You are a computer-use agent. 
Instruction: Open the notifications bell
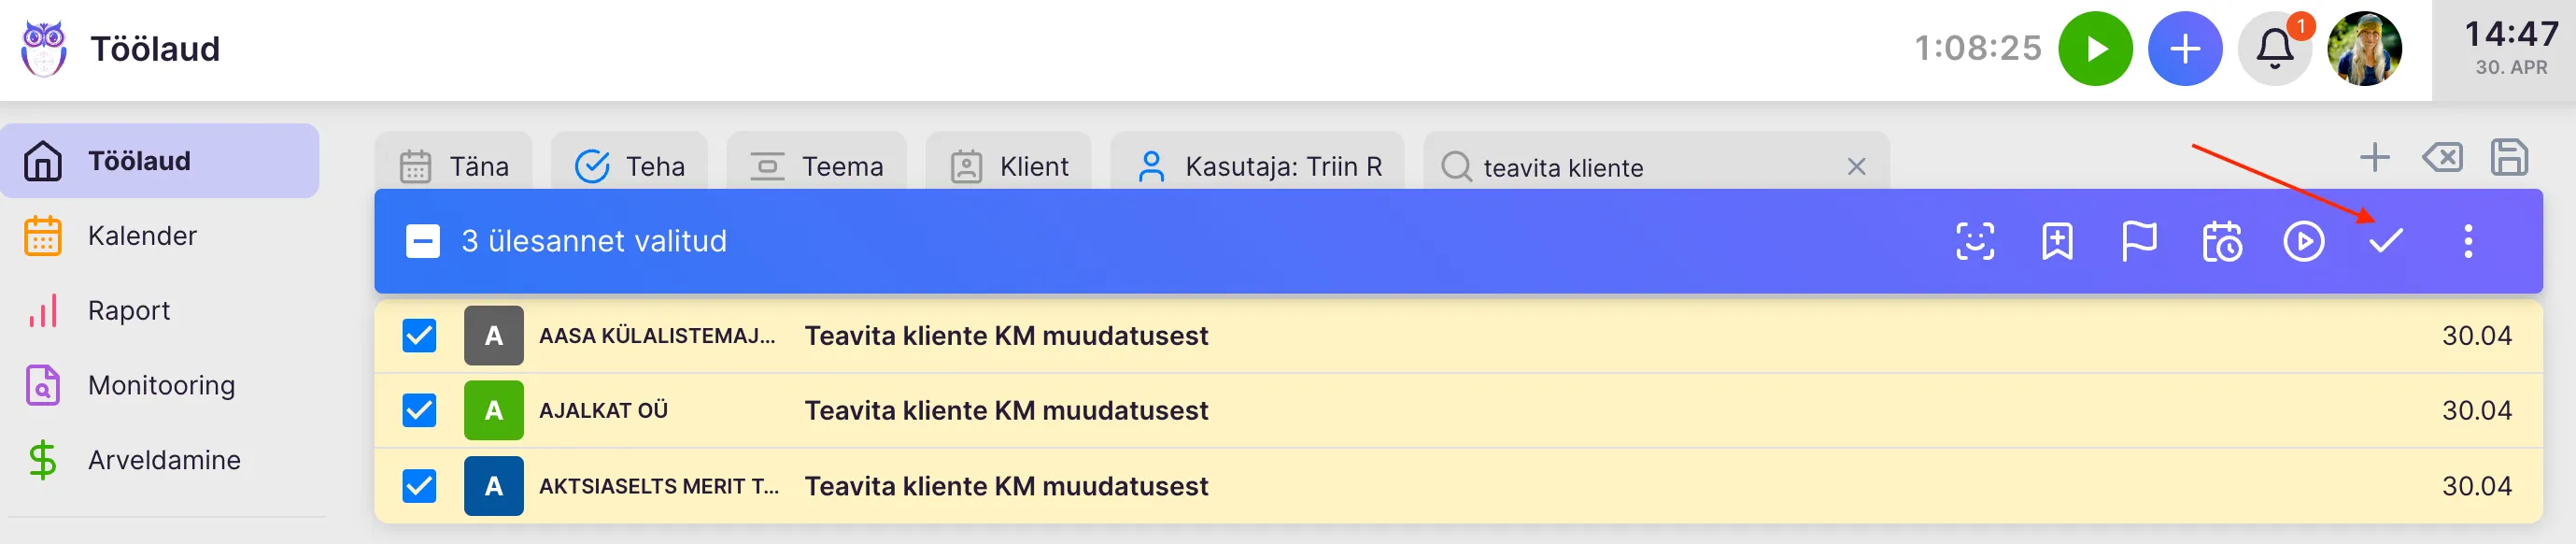coord(2274,48)
